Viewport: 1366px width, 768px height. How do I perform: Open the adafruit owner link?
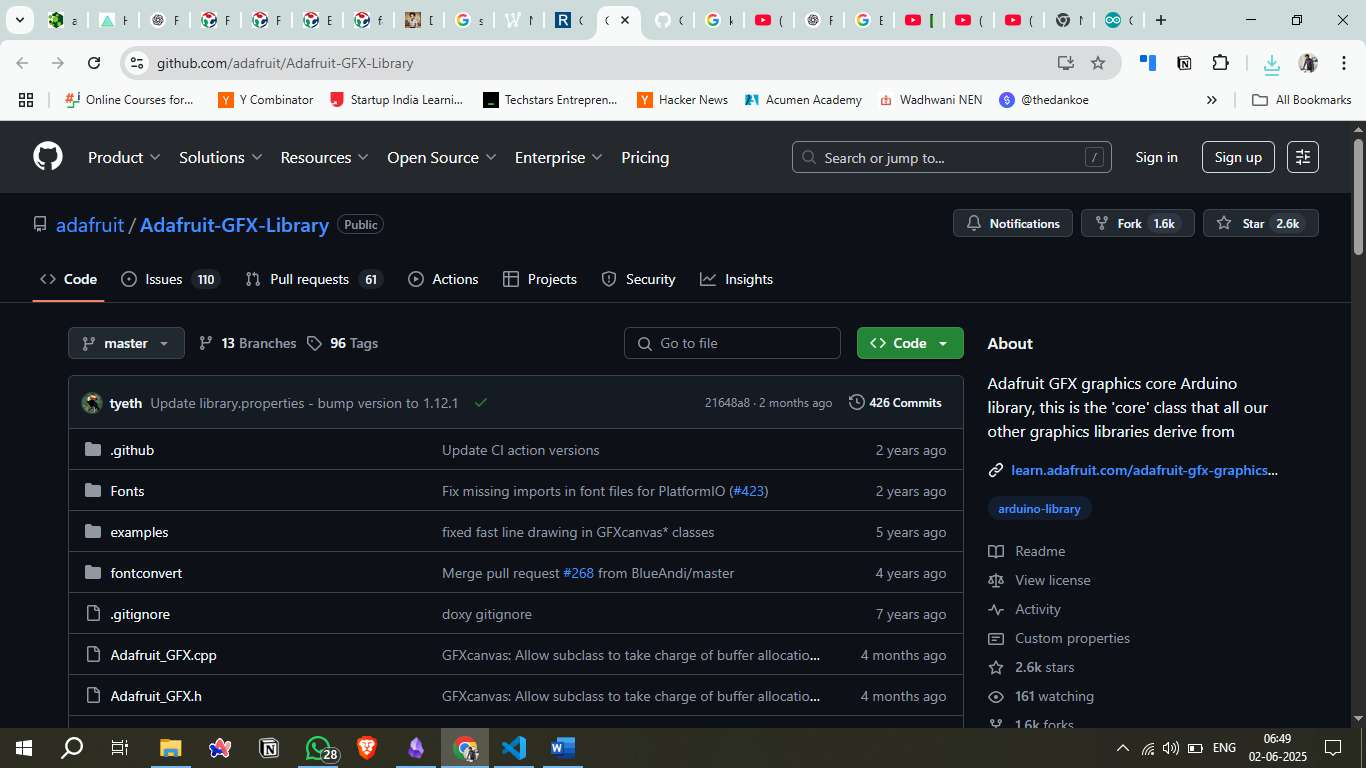click(90, 225)
